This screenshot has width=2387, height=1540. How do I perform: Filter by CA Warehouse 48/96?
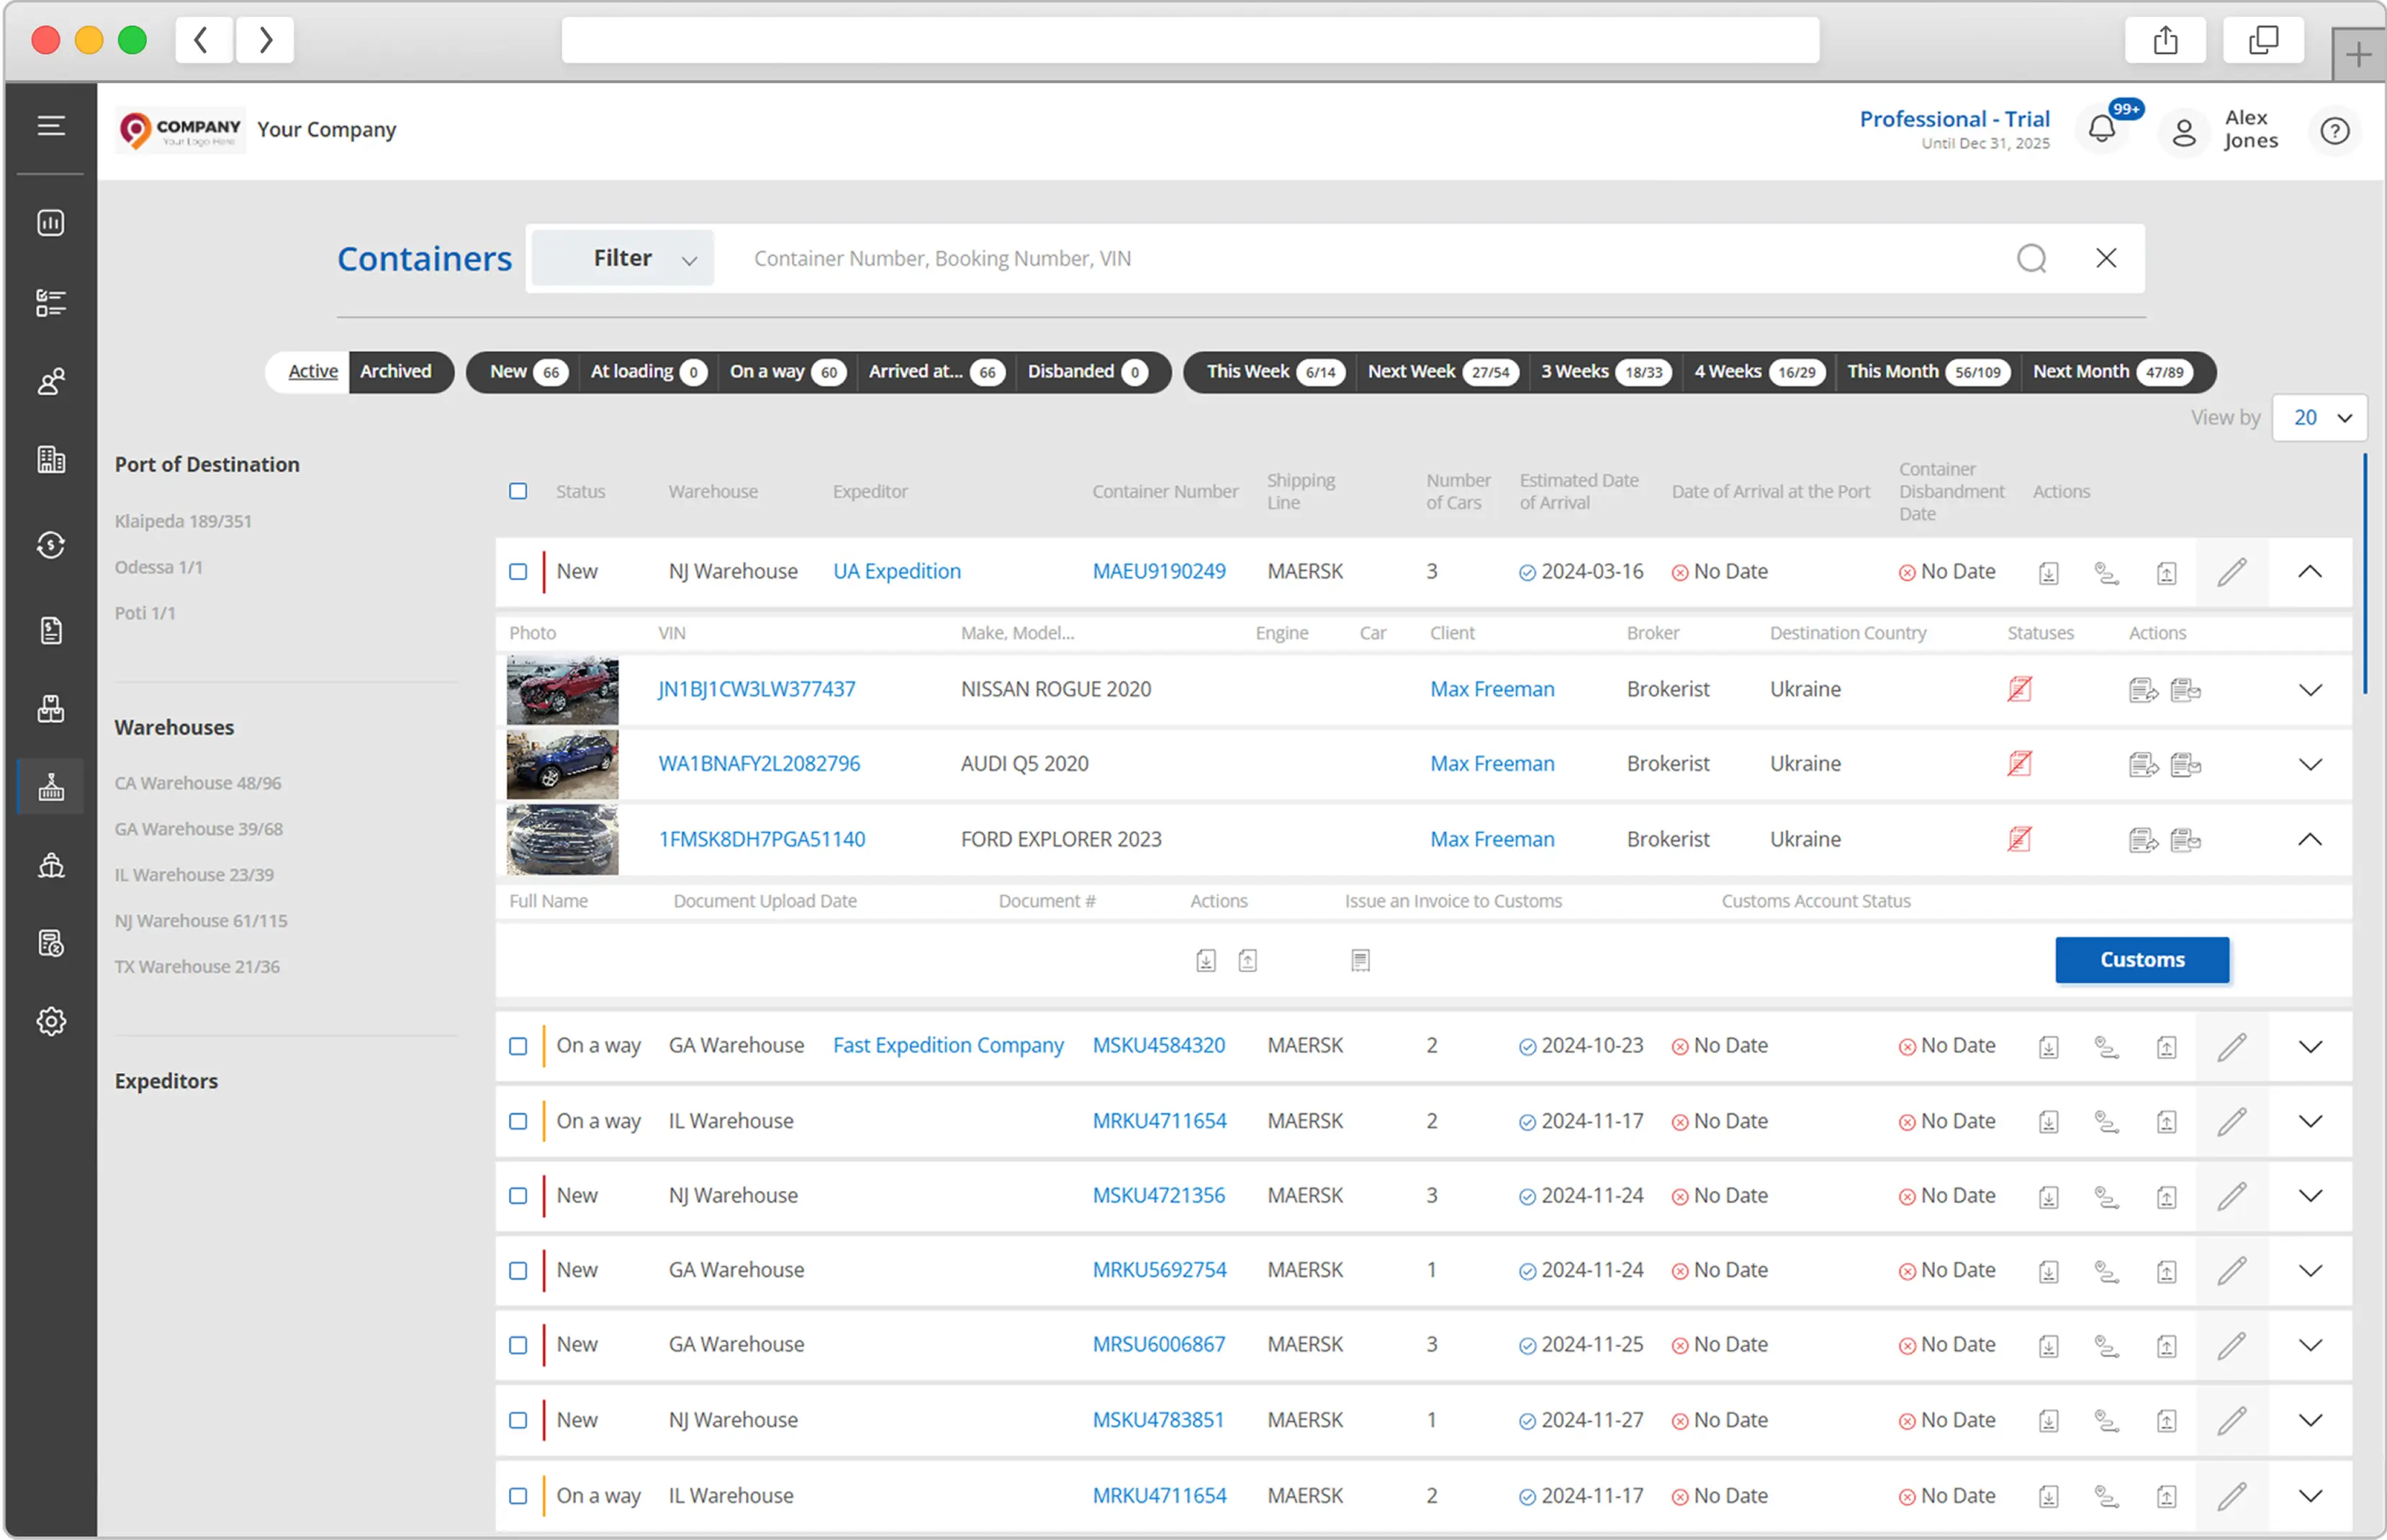coord(198,783)
